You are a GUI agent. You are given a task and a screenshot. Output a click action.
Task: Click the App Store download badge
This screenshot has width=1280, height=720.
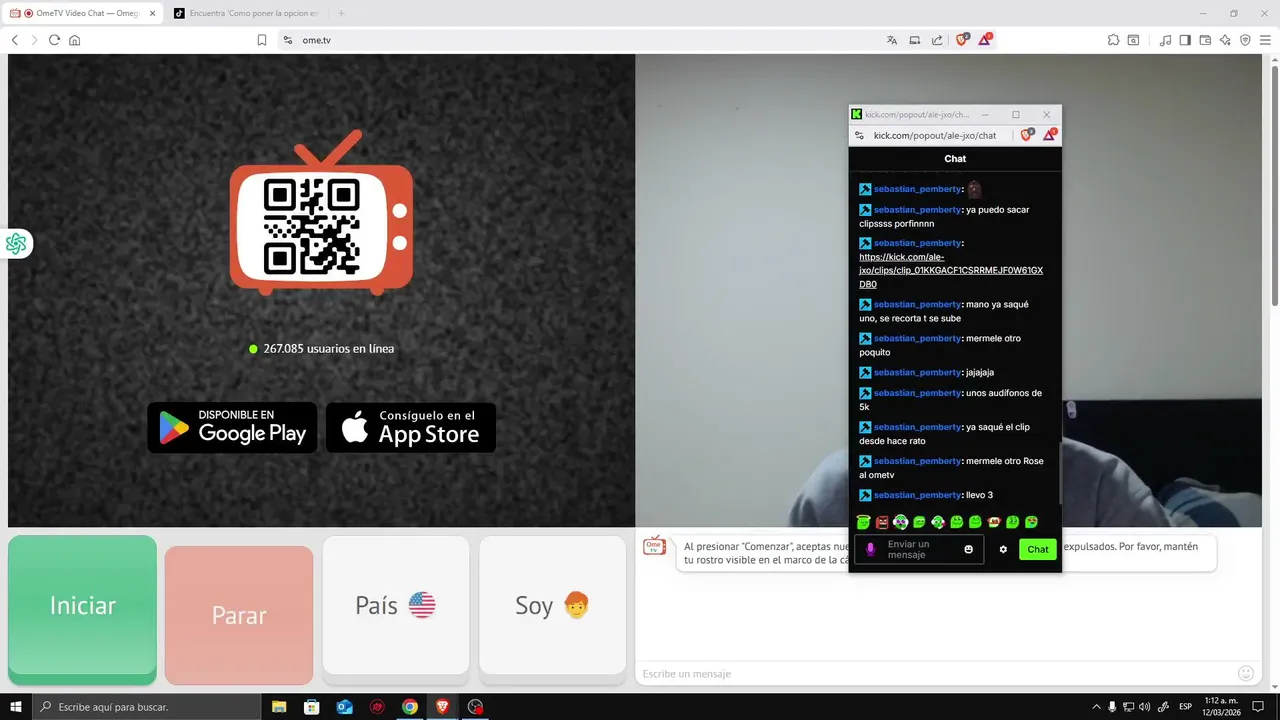coord(411,428)
